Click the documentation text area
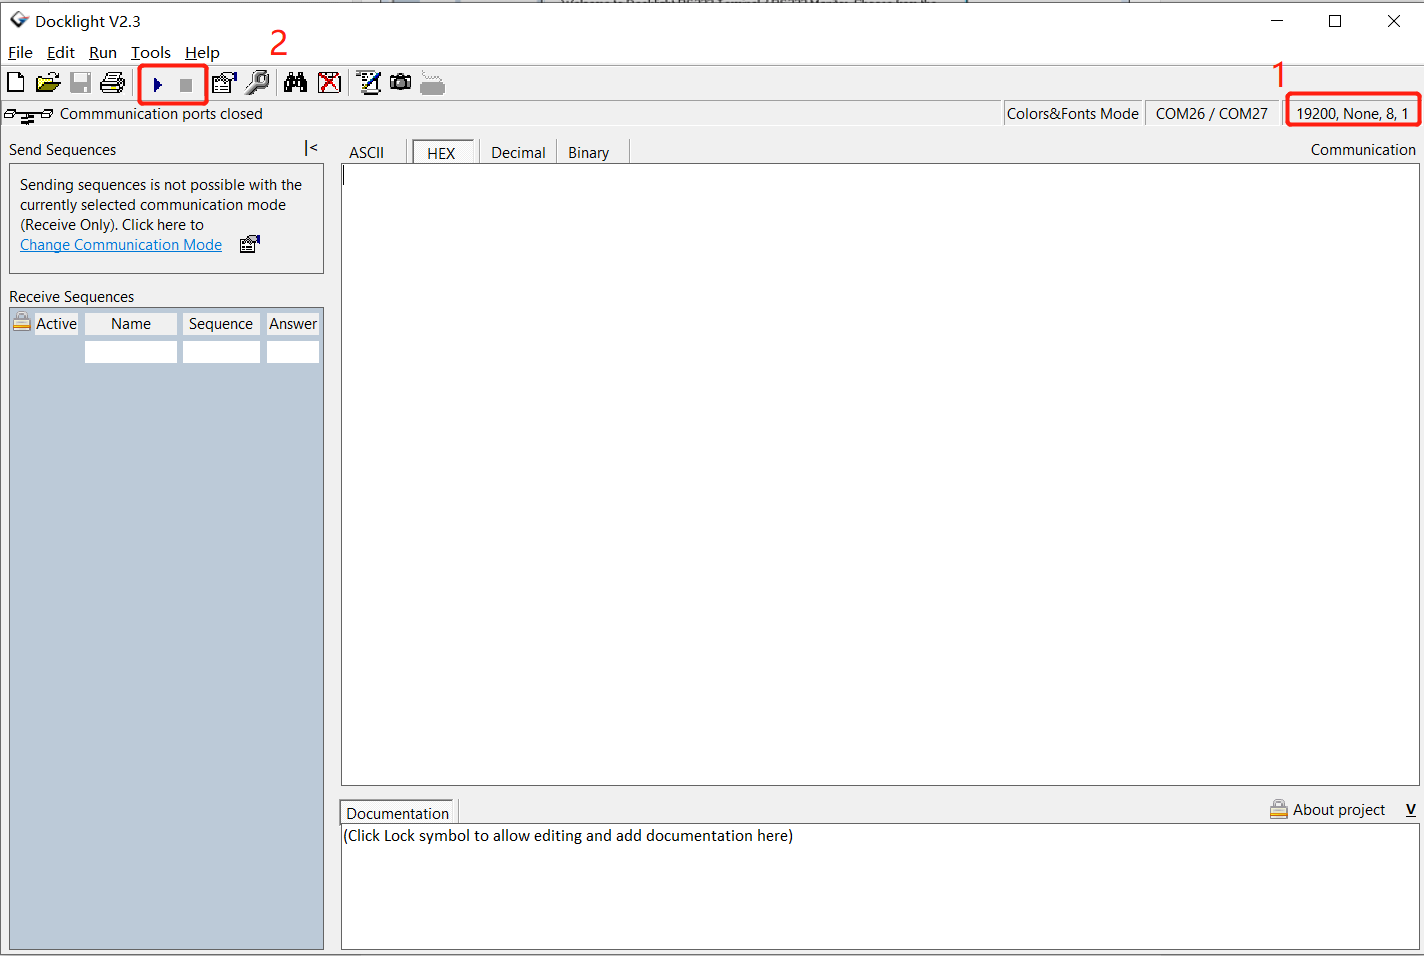 point(880,886)
